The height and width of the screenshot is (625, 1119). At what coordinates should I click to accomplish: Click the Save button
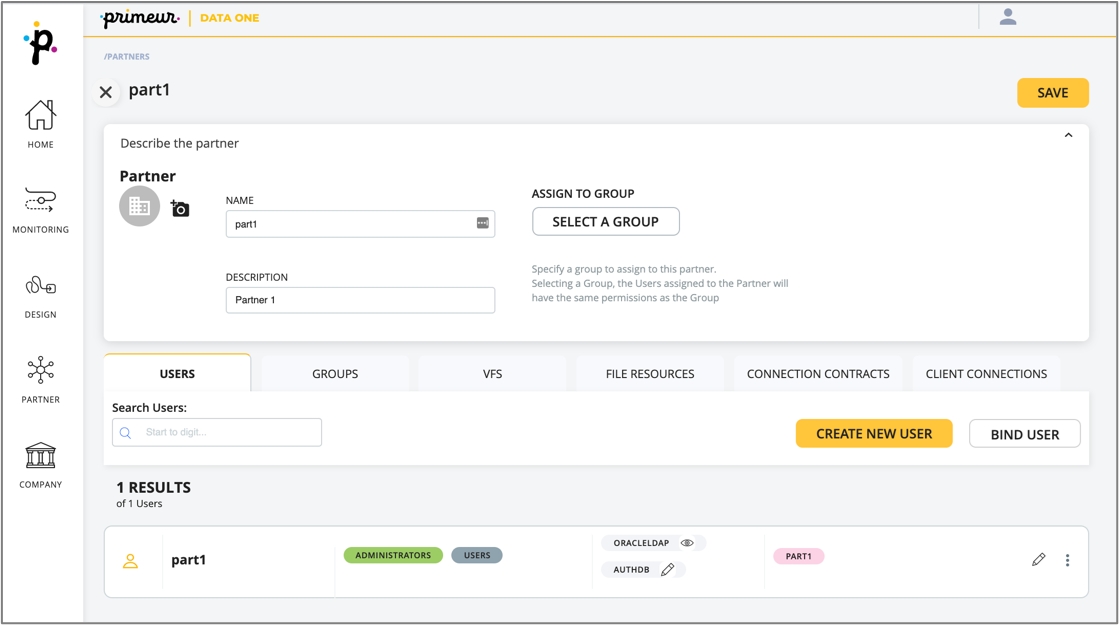(x=1052, y=93)
